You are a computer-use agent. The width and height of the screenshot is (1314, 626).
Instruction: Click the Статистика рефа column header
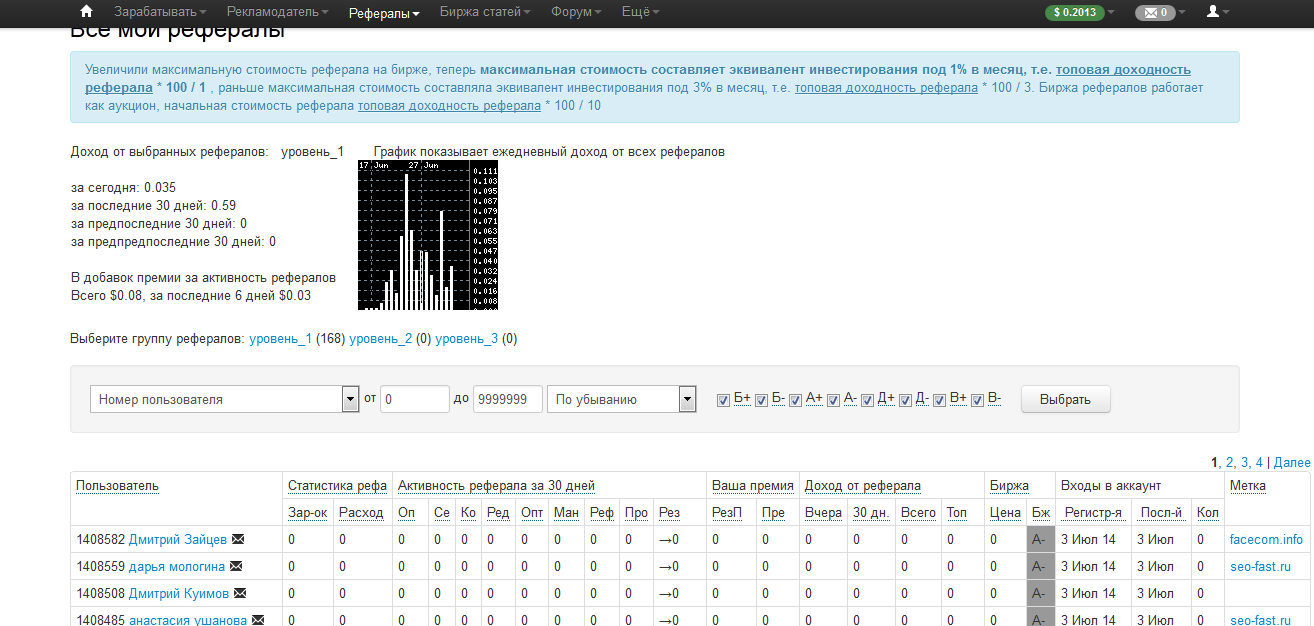[337, 486]
